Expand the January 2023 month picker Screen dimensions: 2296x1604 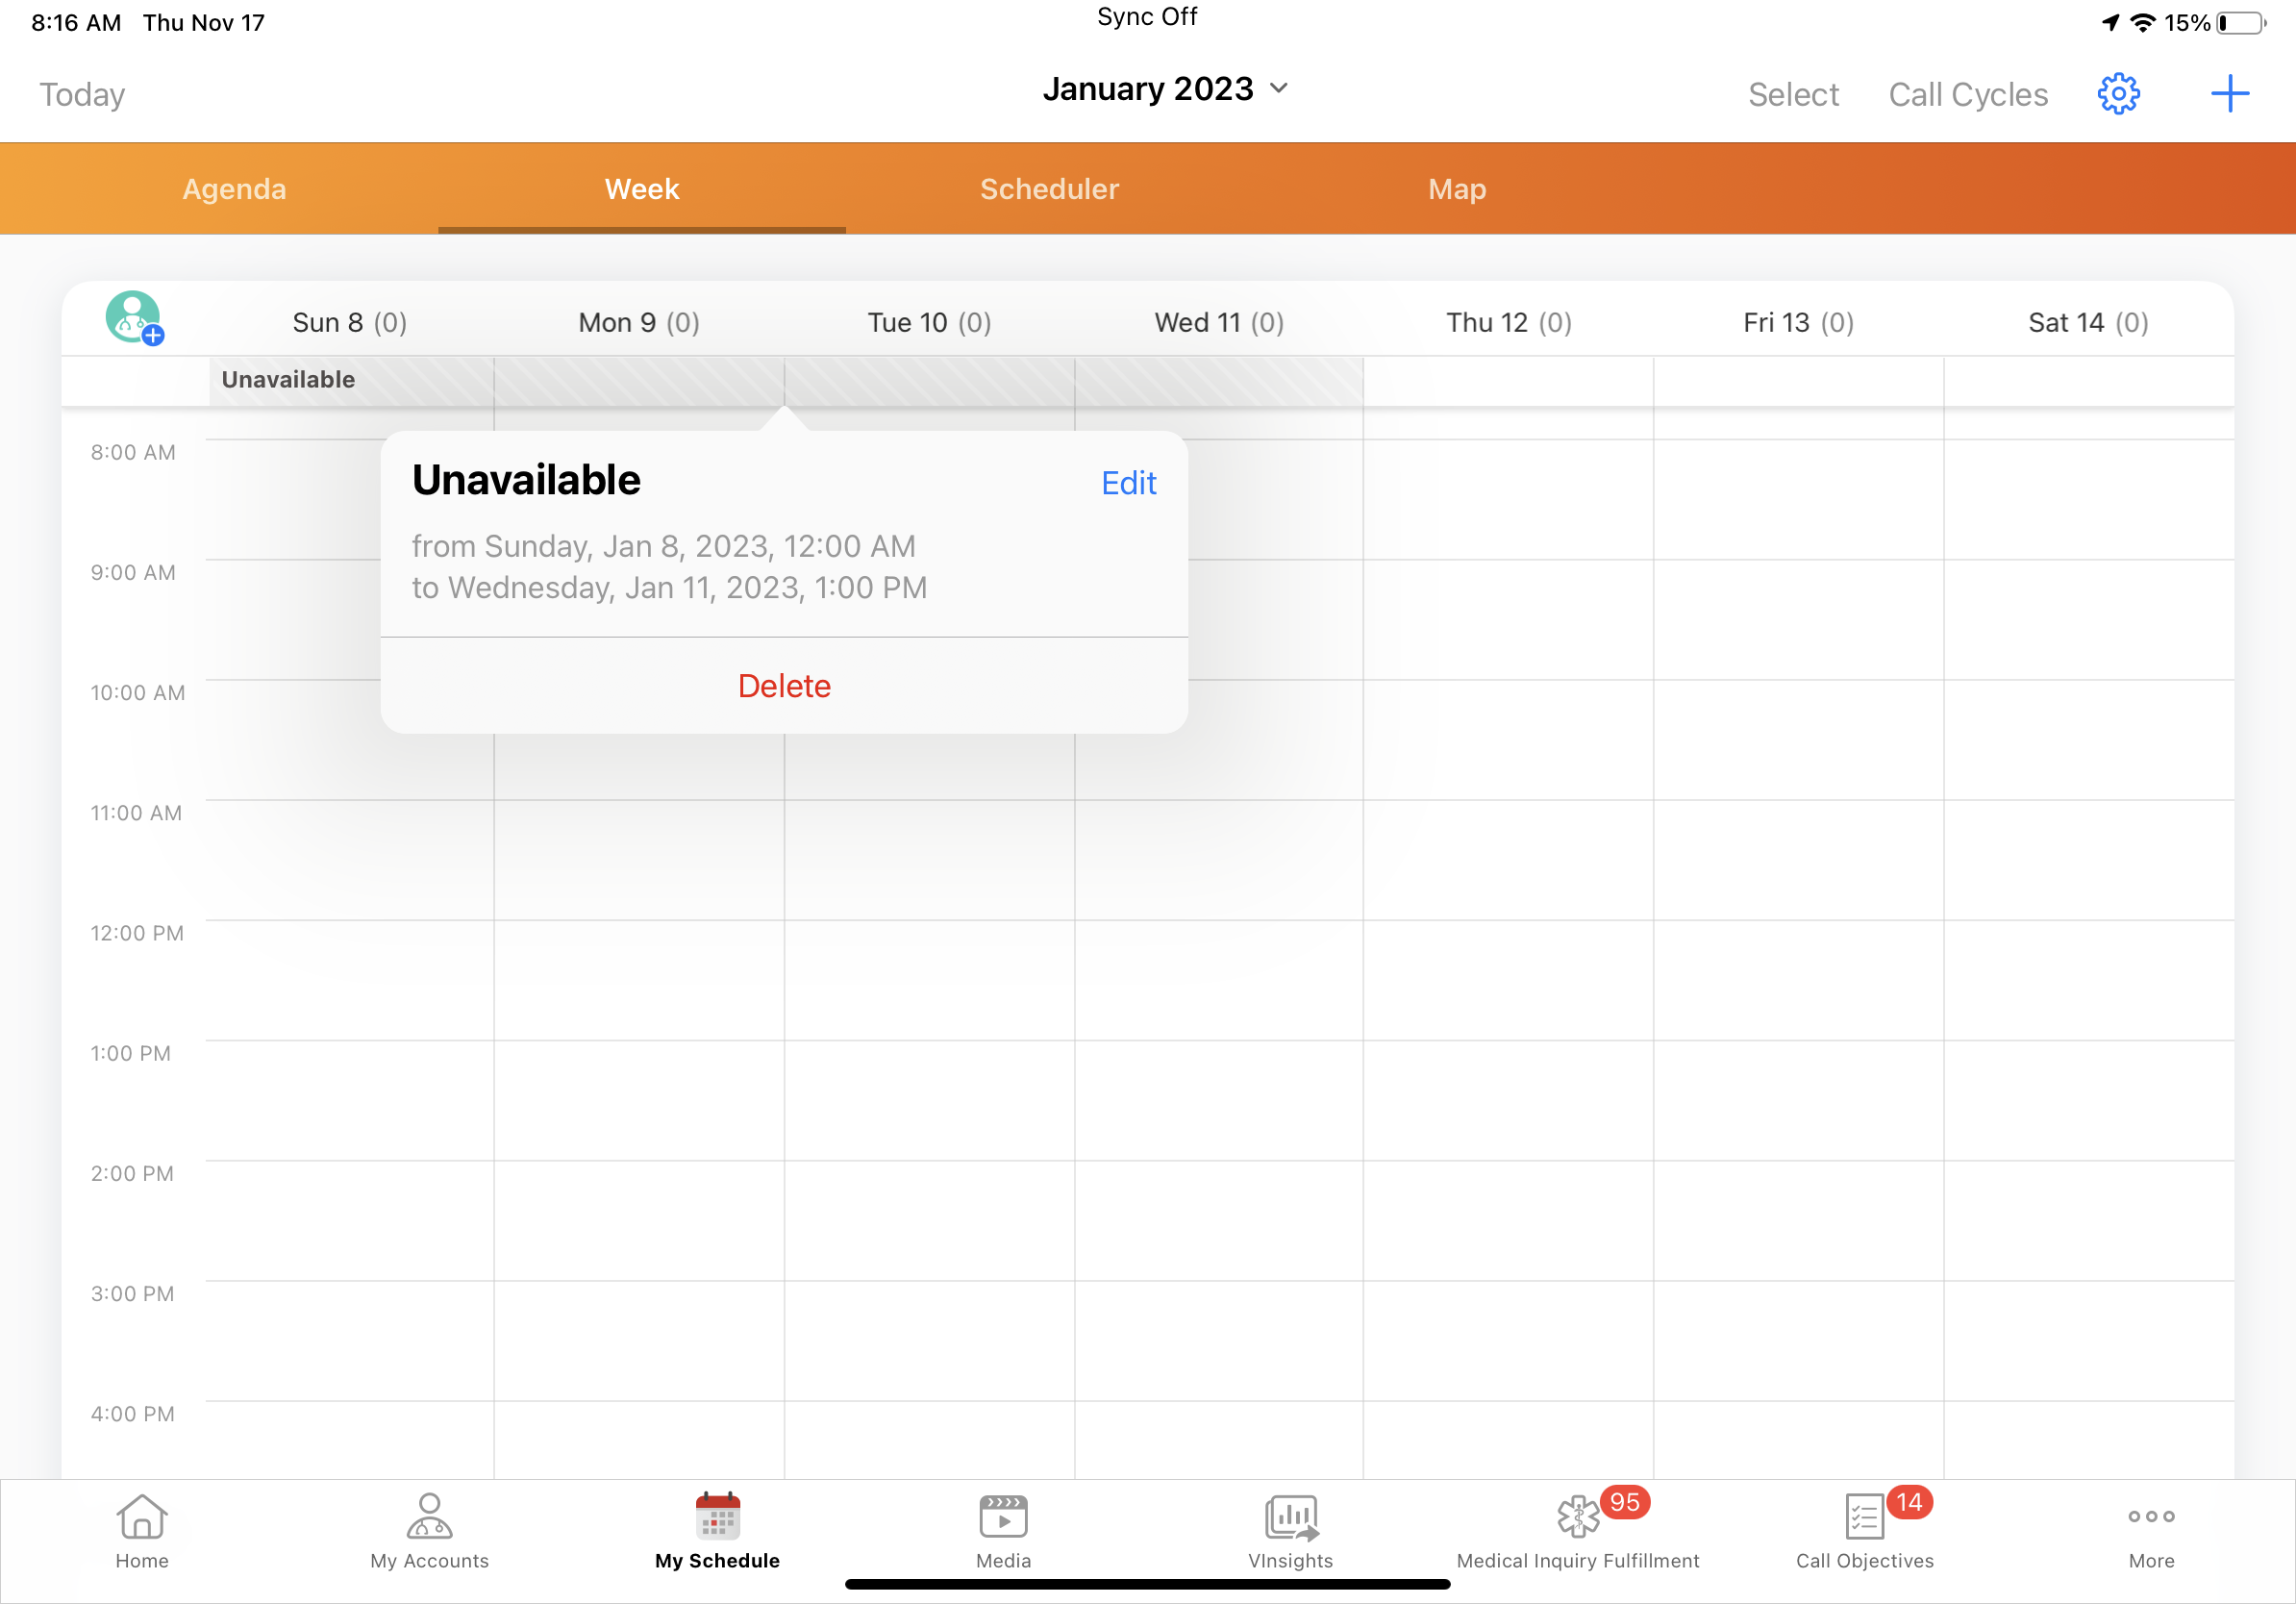(1165, 89)
